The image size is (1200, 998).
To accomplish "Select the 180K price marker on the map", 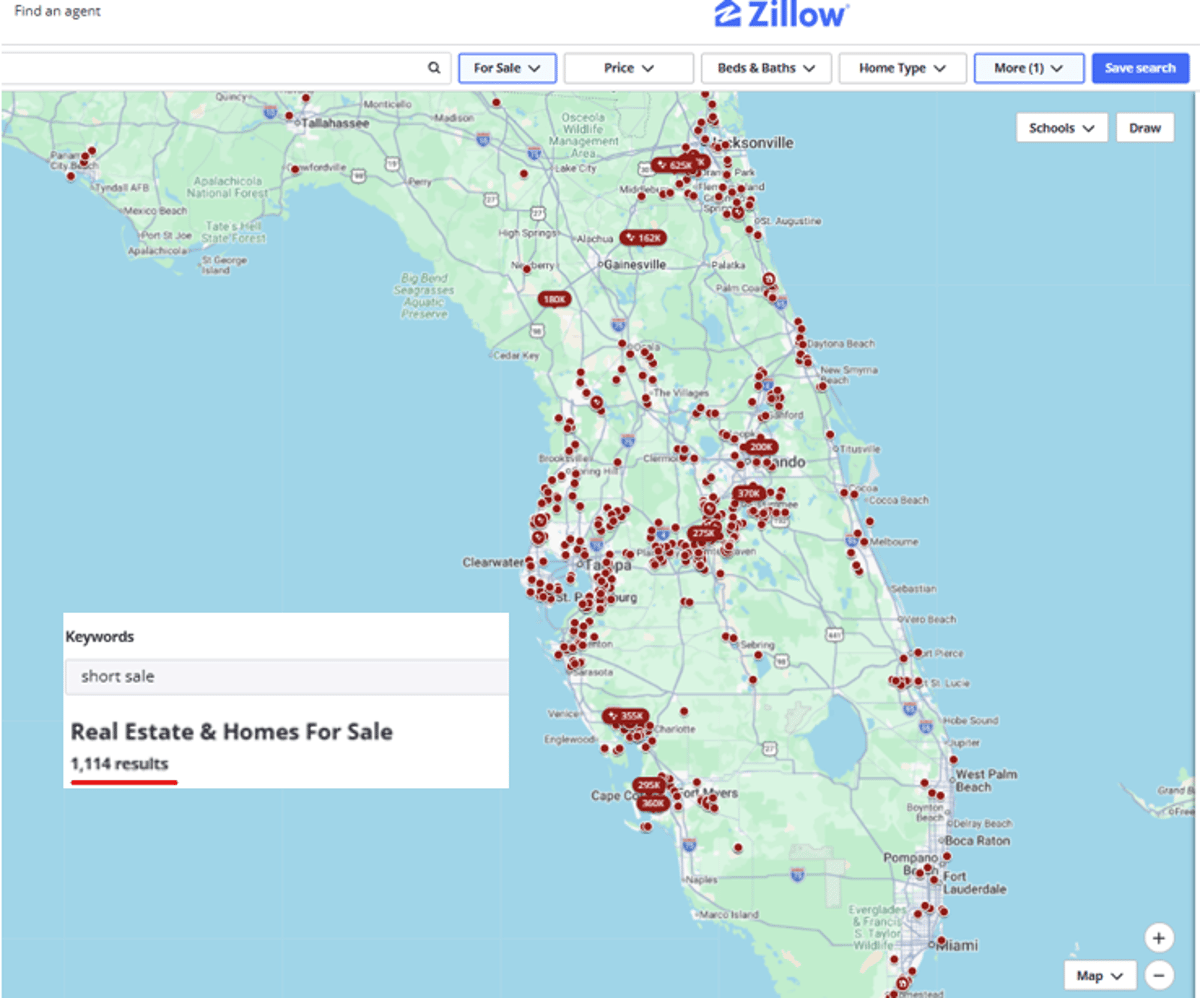I will click(x=554, y=298).
